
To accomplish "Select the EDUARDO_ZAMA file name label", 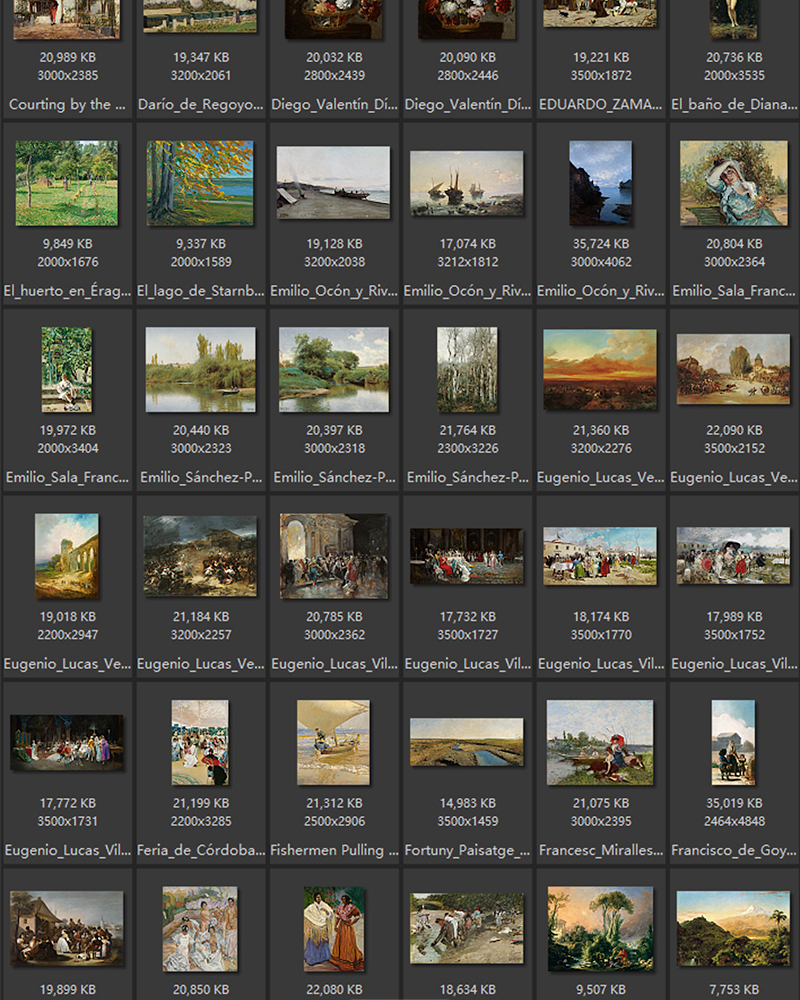I will click(x=600, y=104).
